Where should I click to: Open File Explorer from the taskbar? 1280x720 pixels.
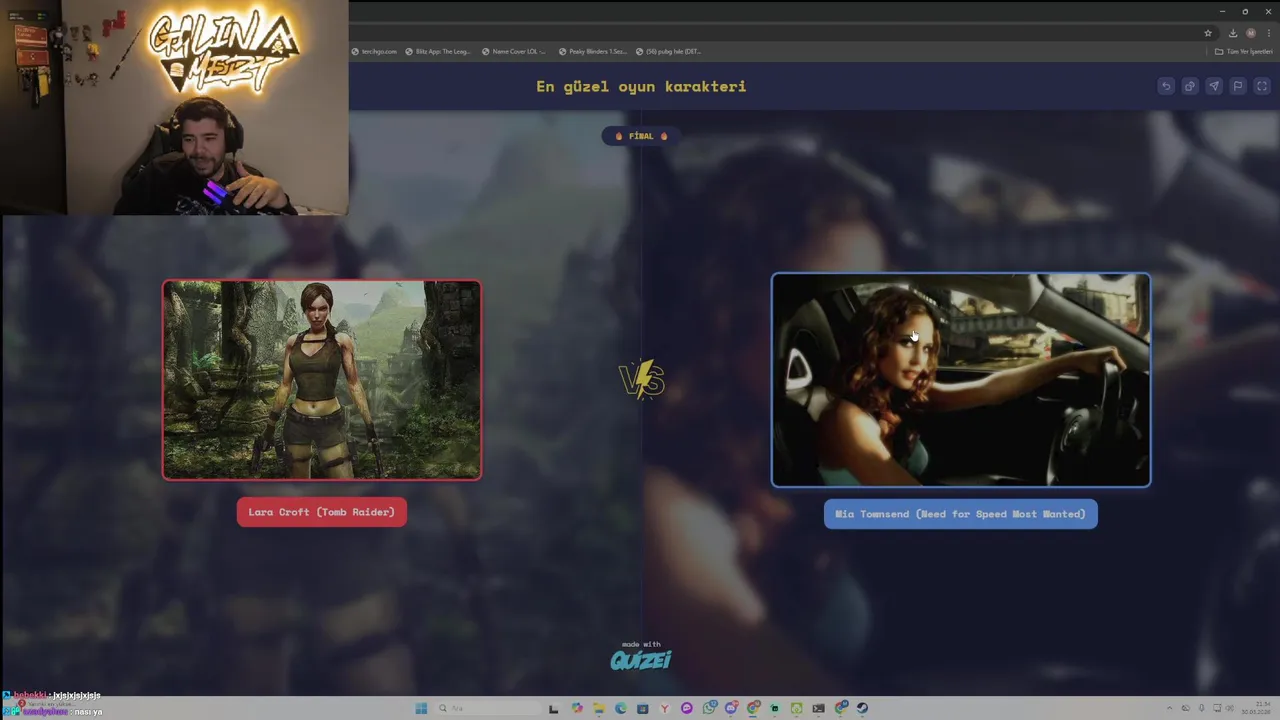click(599, 708)
